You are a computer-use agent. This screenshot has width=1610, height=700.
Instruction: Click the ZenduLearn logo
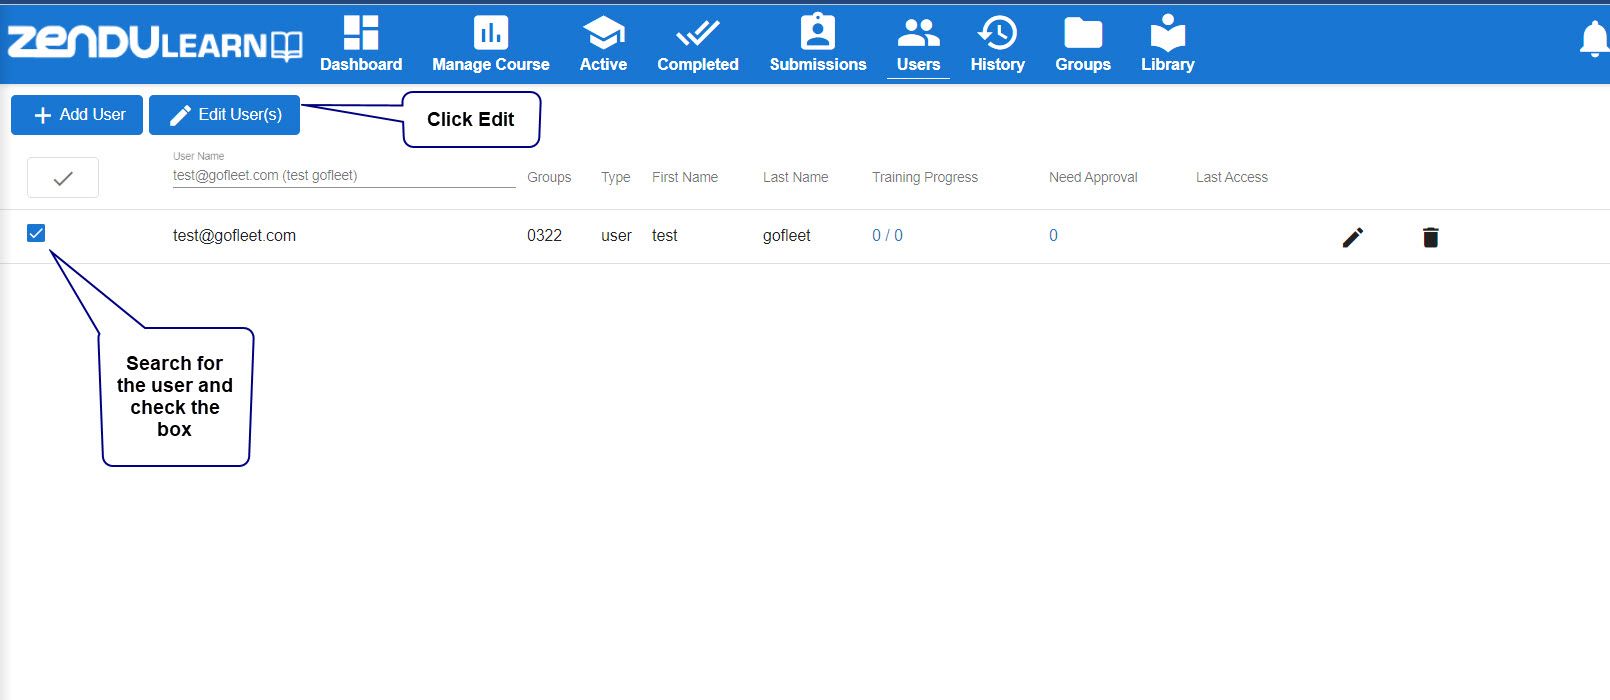(x=155, y=43)
